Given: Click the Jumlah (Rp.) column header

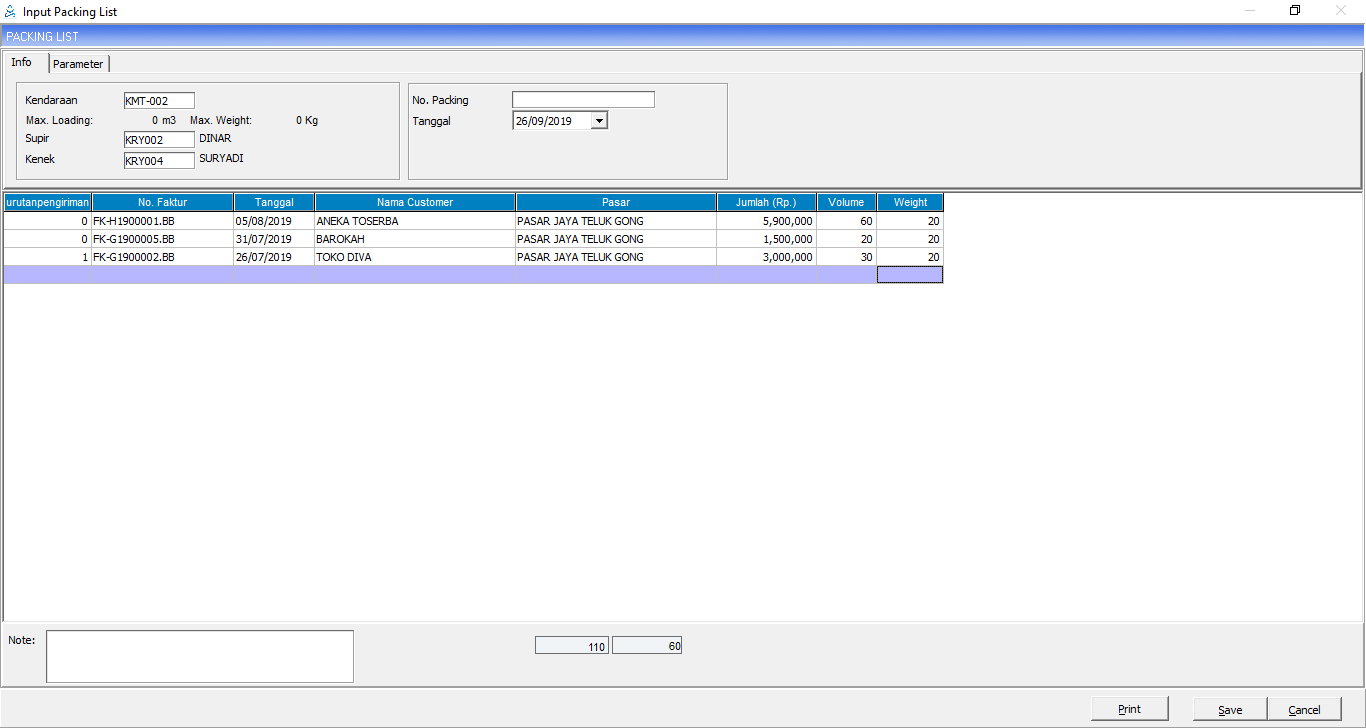Looking at the screenshot, I should click(x=766, y=202).
